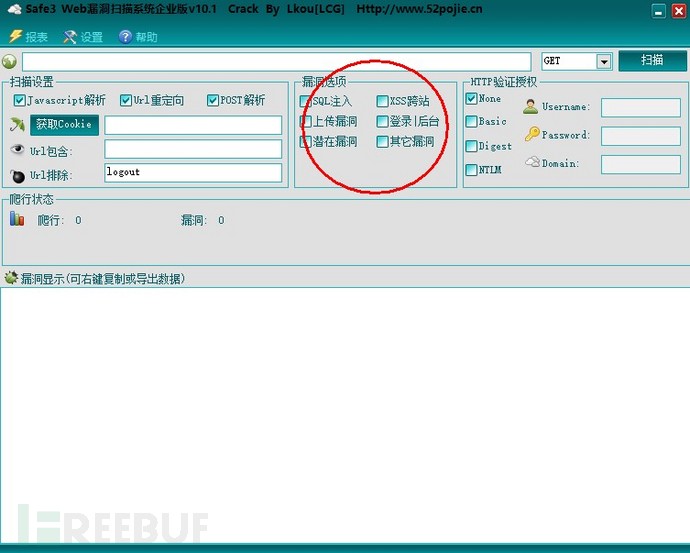Click the 漏洞: 0 vulnerability count text

[x=203, y=220]
